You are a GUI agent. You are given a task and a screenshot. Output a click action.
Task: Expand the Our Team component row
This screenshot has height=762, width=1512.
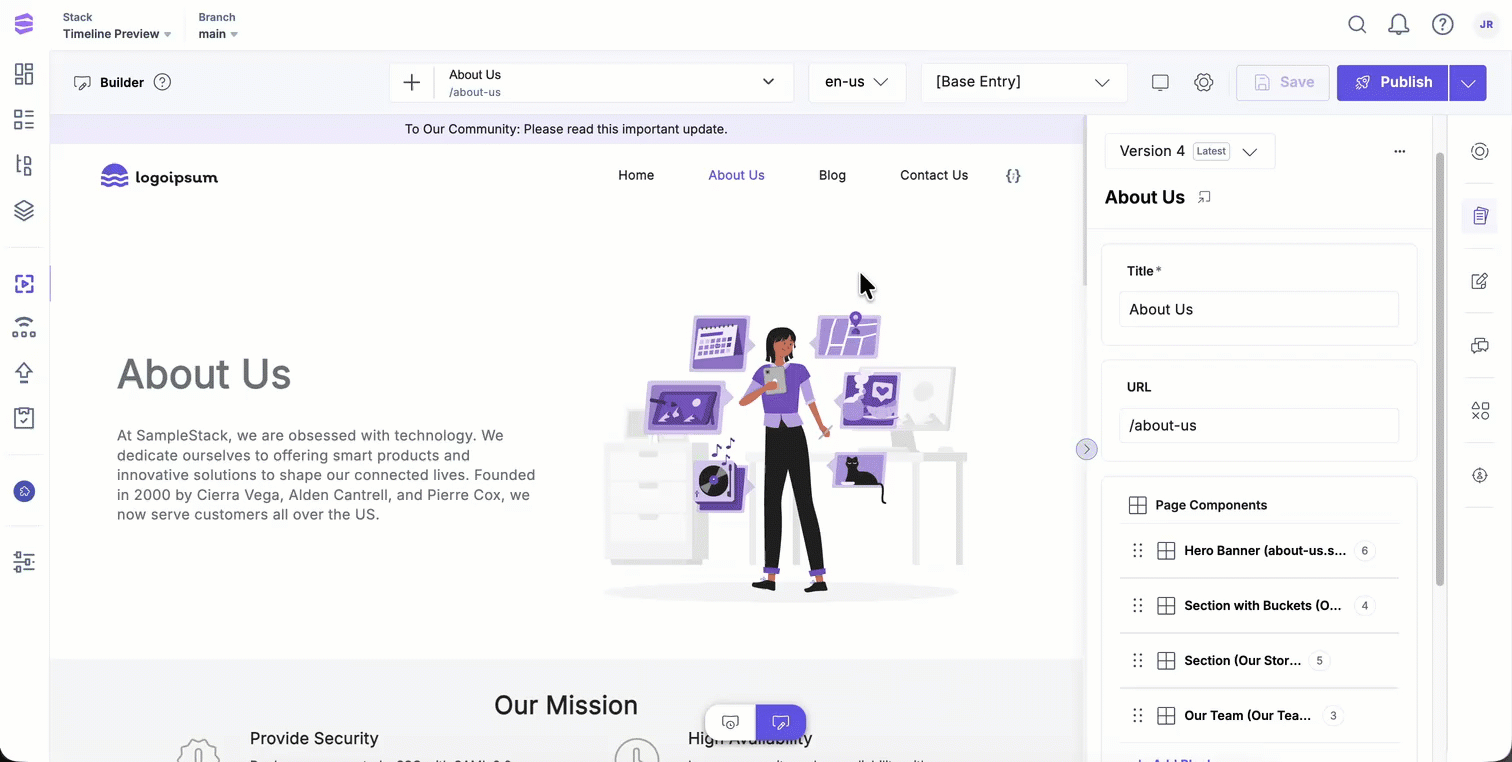click(x=1259, y=715)
